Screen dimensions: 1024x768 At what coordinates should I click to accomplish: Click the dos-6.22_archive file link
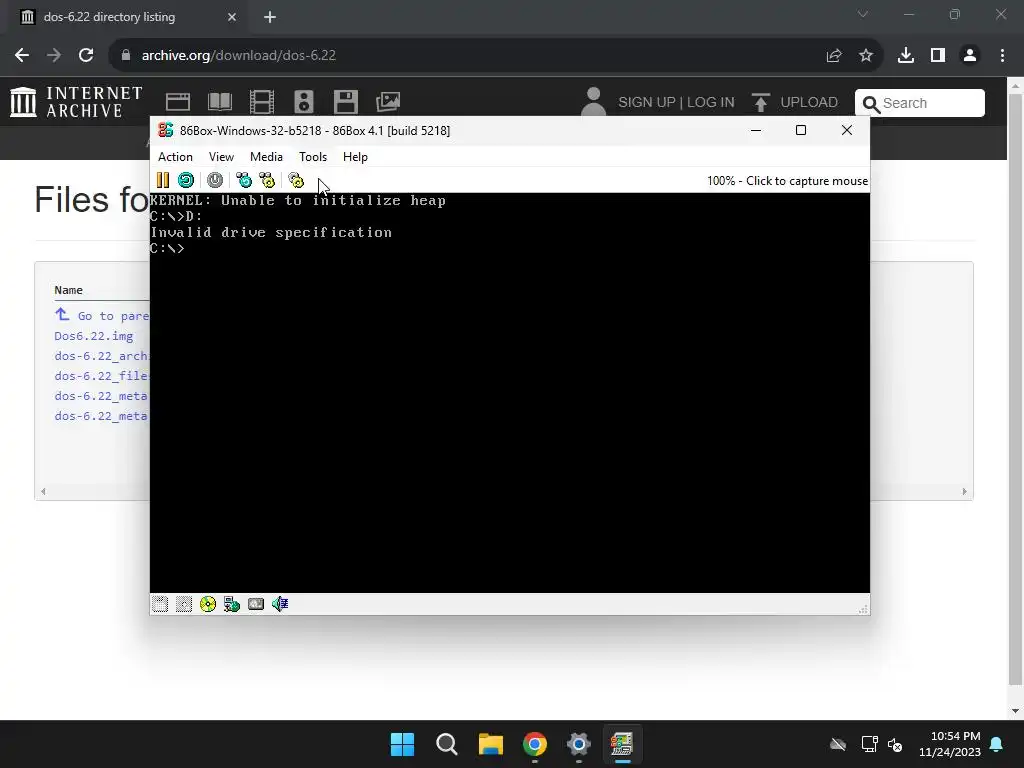click(102, 356)
